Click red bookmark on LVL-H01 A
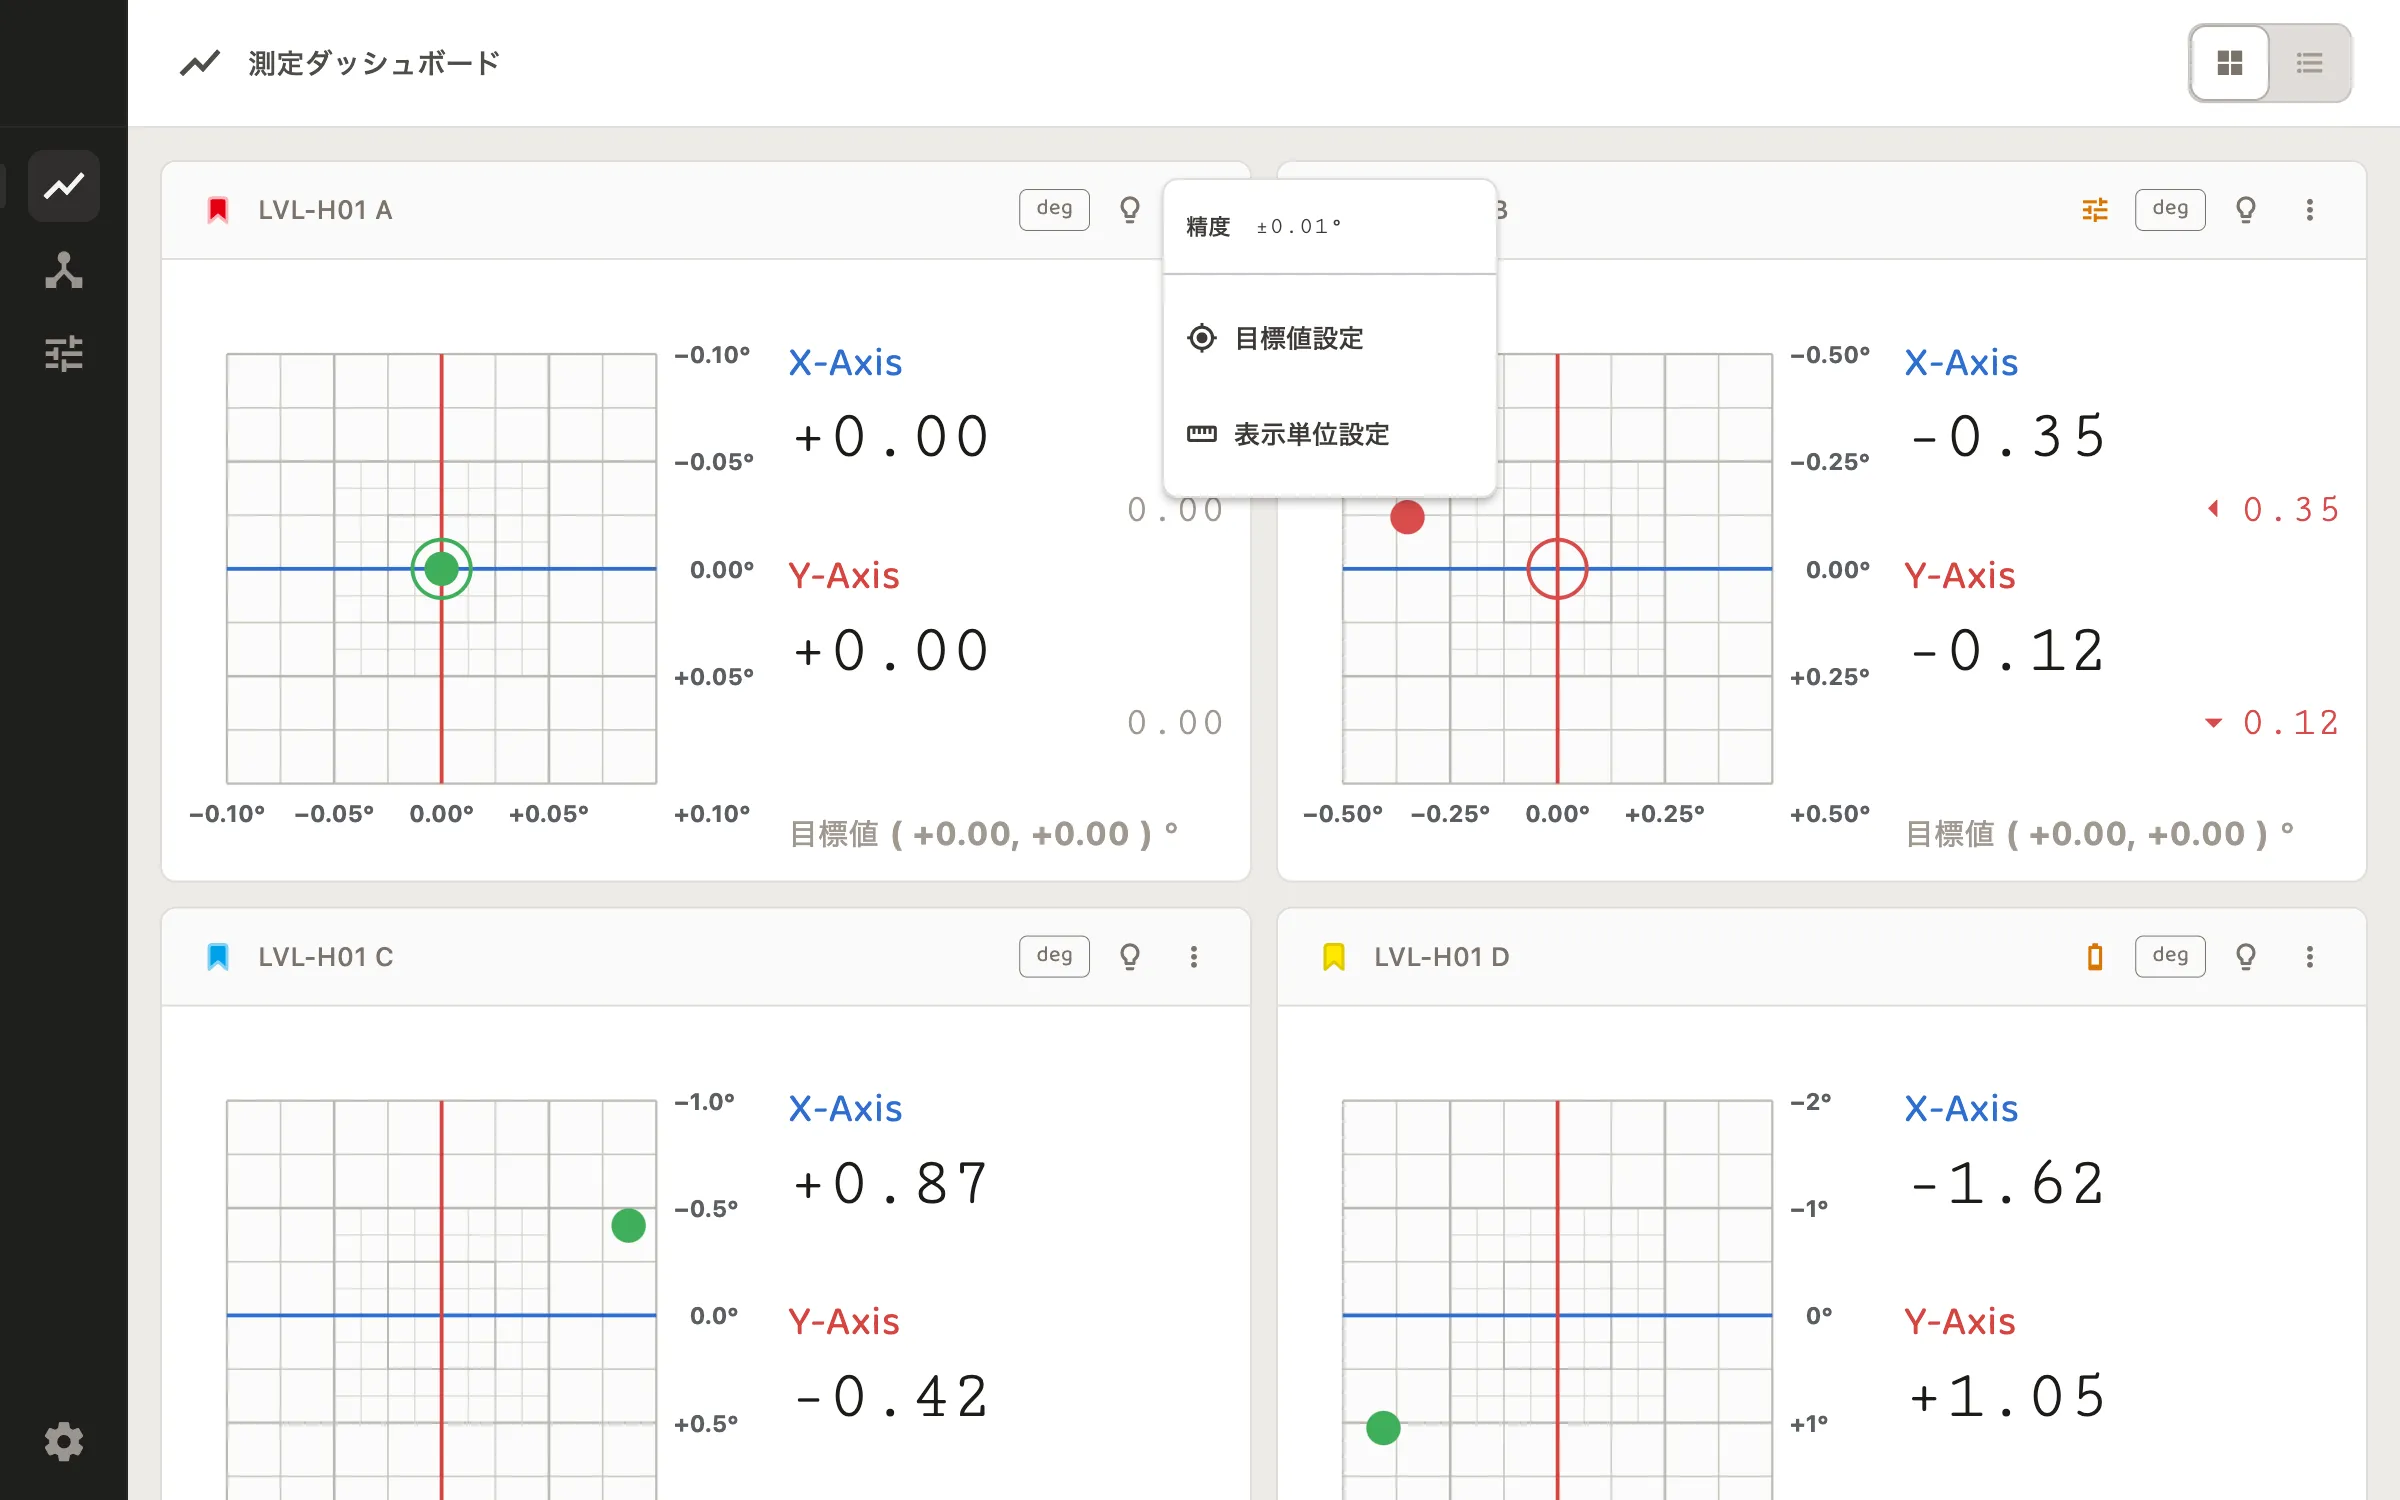This screenshot has width=2400, height=1500. coord(218,210)
